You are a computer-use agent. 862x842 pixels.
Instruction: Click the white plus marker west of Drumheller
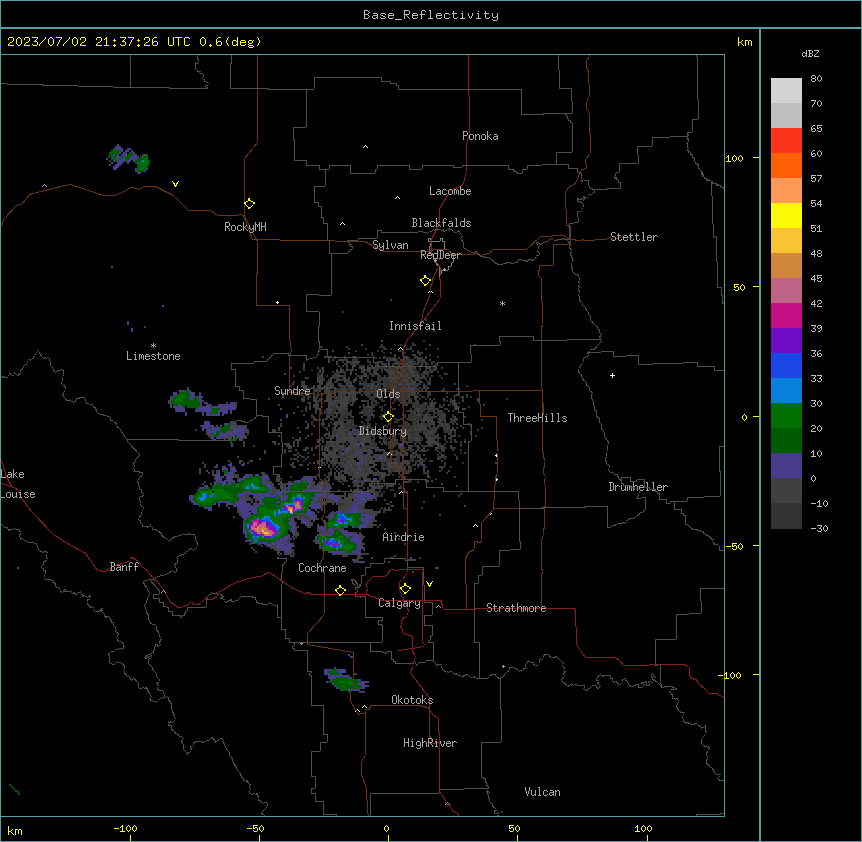coord(612,375)
